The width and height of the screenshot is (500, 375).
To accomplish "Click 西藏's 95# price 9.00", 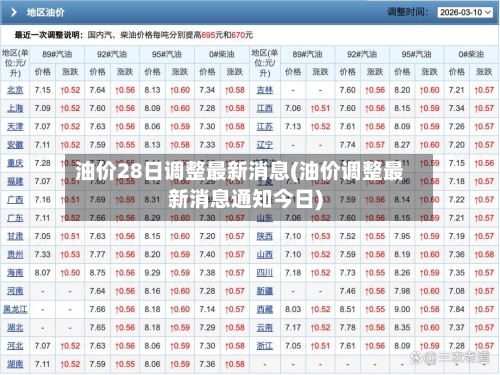I will click(x=402, y=309).
